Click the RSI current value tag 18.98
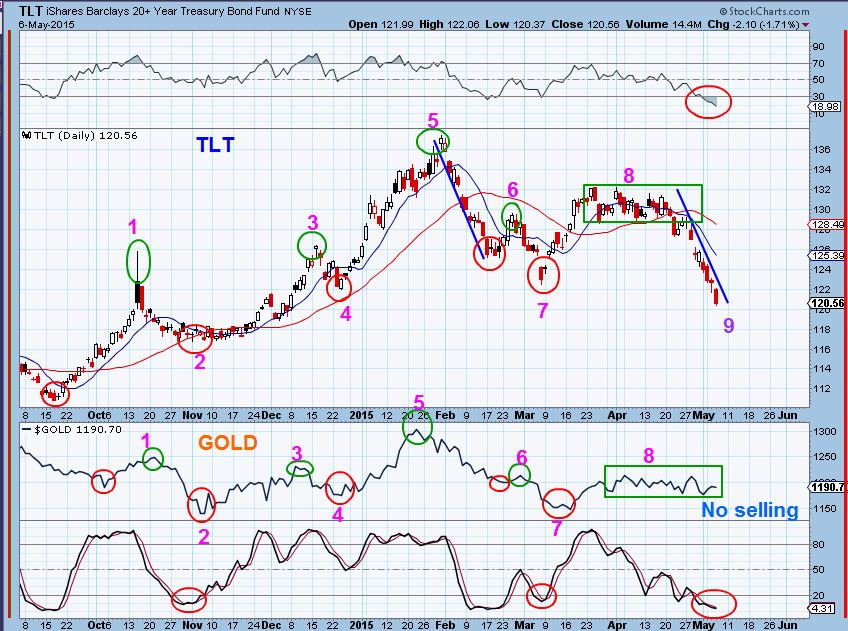 tap(825, 107)
